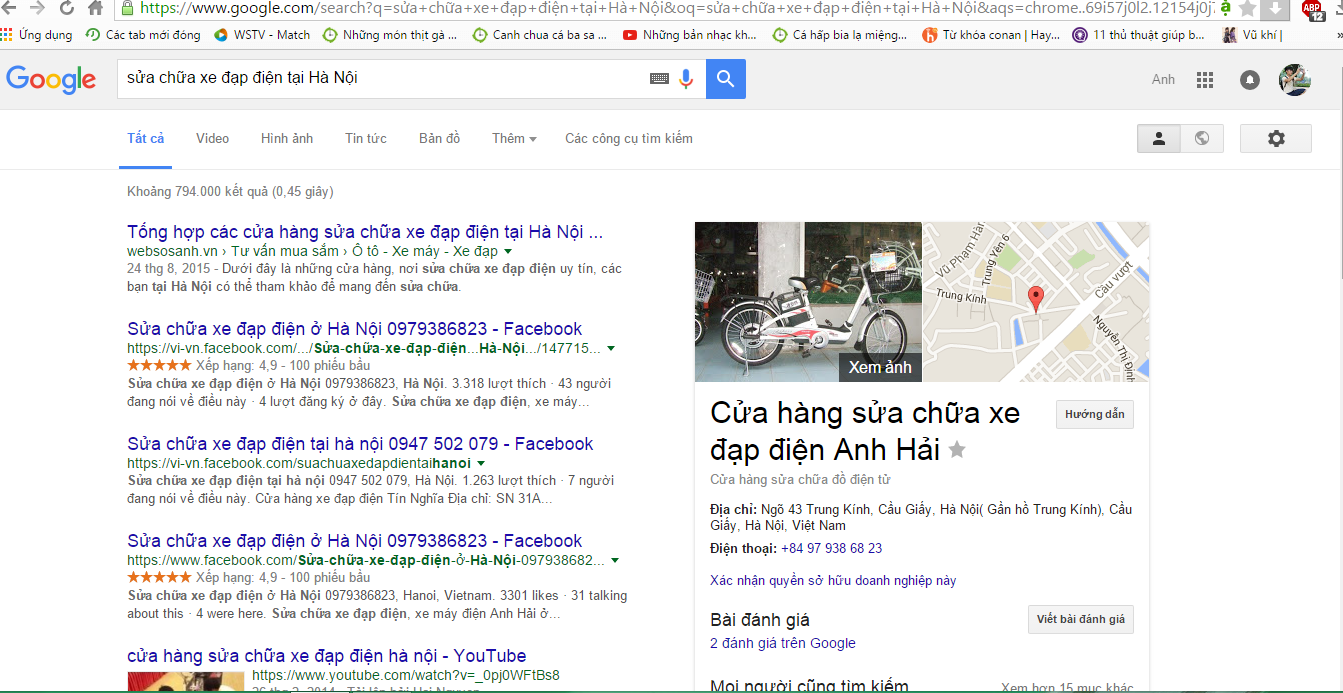Click the Viết bài đánh giá button
The width and height of the screenshot is (1343, 693).
click(1080, 619)
